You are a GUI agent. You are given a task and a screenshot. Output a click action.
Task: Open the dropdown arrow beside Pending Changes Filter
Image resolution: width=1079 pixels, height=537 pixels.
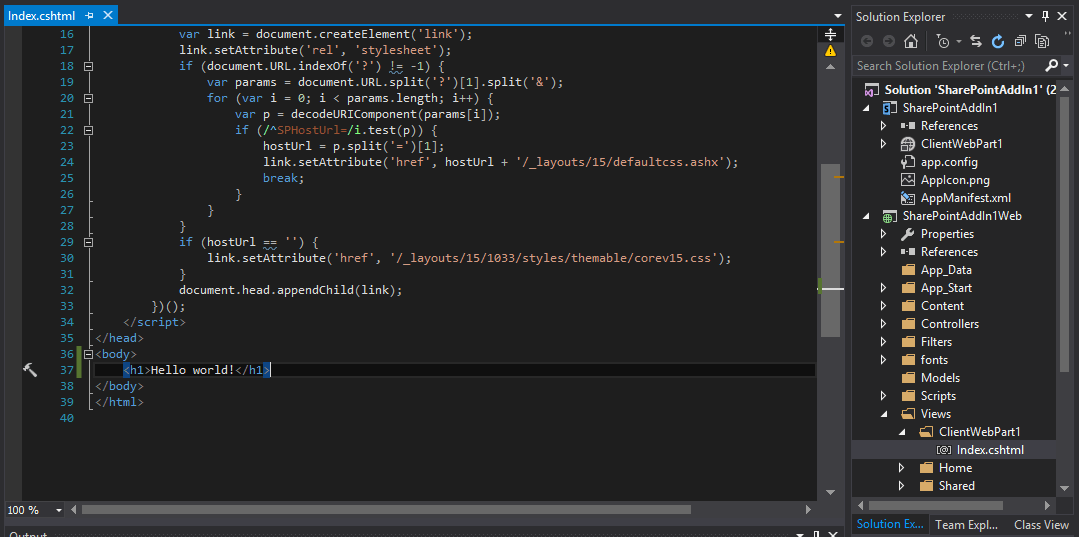pos(958,42)
